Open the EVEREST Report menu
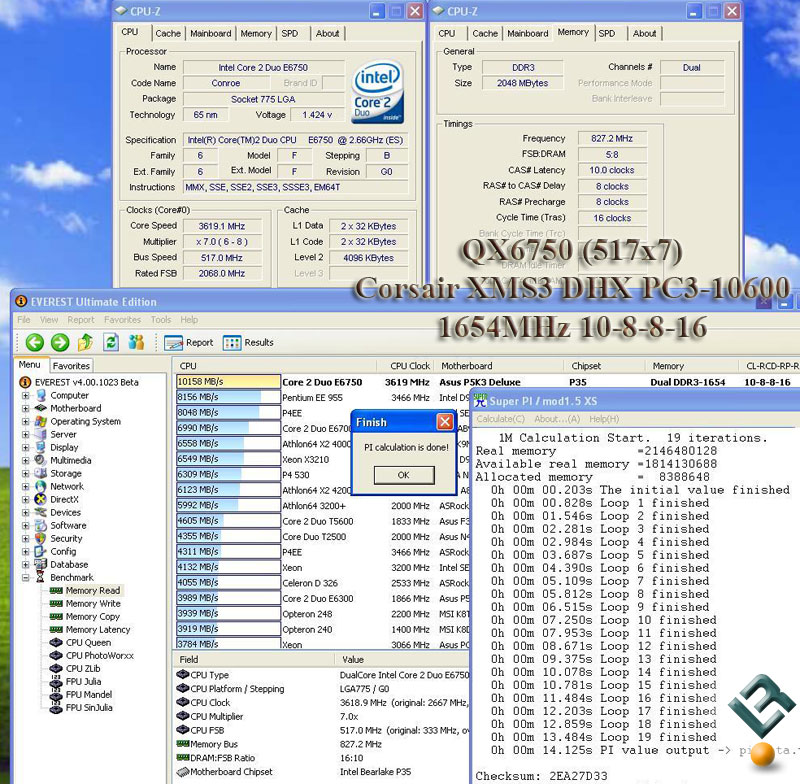The width and height of the screenshot is (800, 784). [x=81, y=320]
